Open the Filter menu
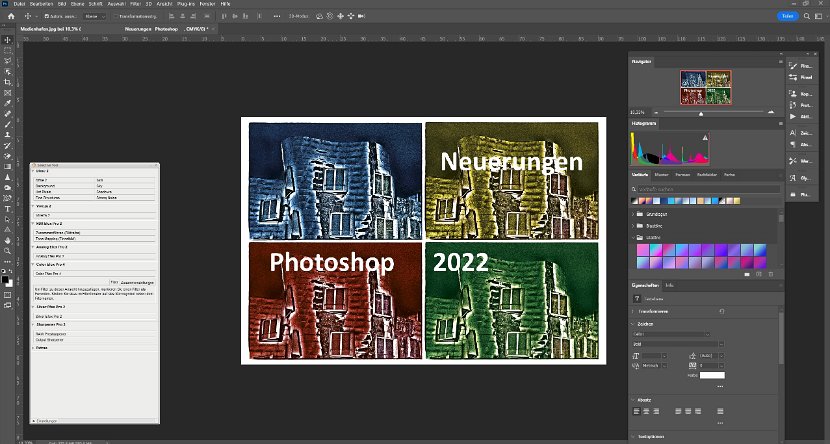Viewport: 830px width, 444px height. [x=135, y=4]
